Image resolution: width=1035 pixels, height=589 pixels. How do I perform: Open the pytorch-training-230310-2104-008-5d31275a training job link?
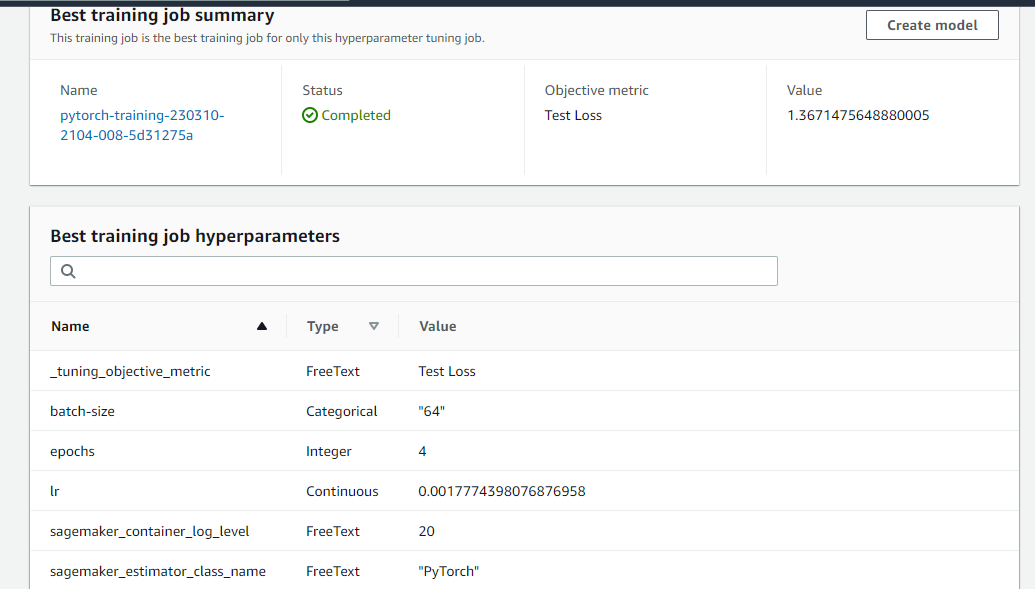(141, 123)
